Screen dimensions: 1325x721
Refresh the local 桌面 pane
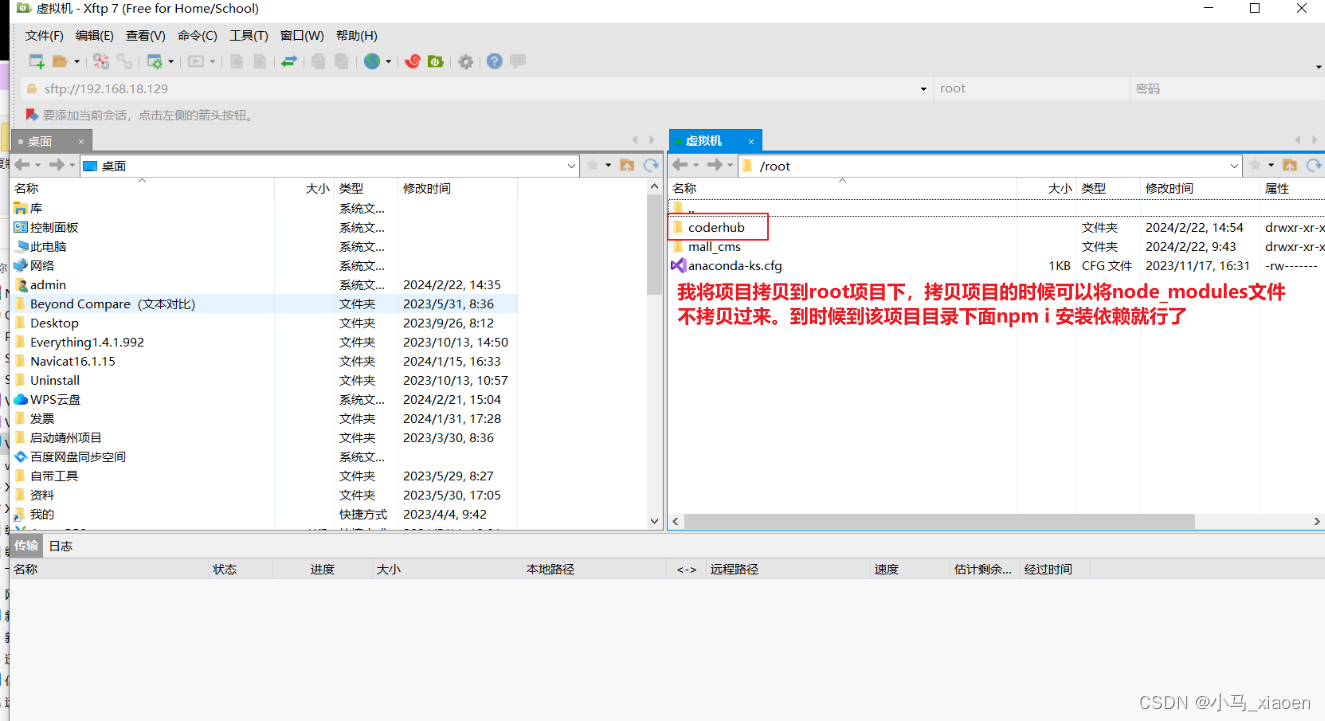pyautogui.click(x=652, y=165)
